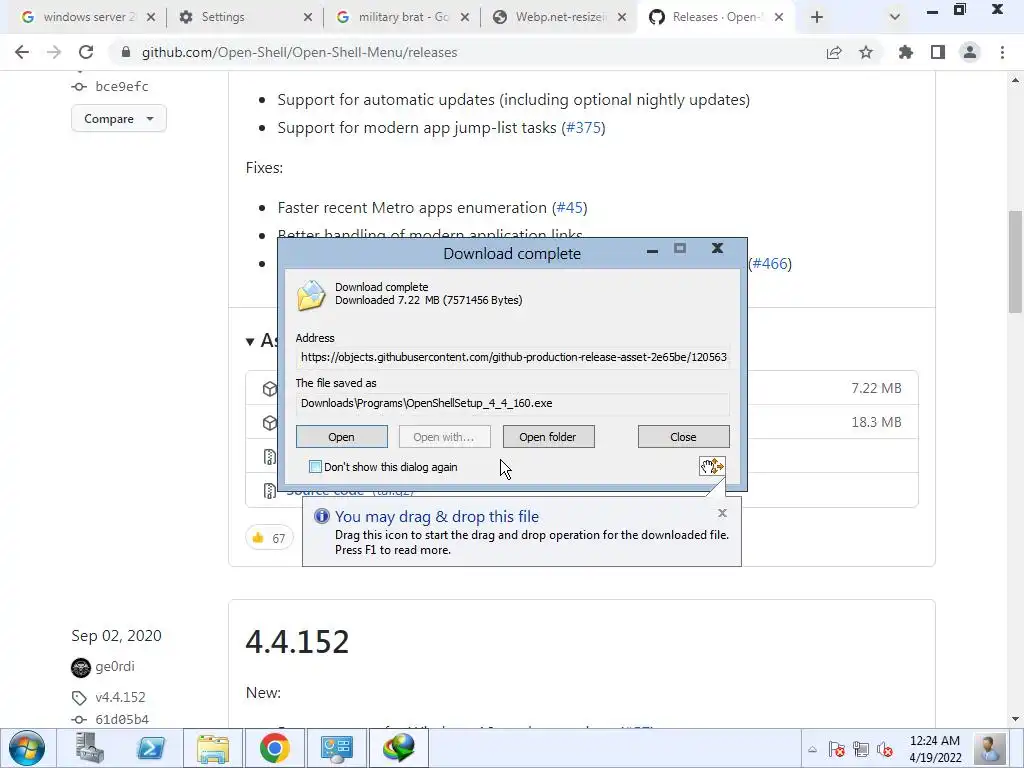Viewport: 1024px width, 768px height.
Task: Click the drag and drop hand icon
Action: tap(712, 466)
